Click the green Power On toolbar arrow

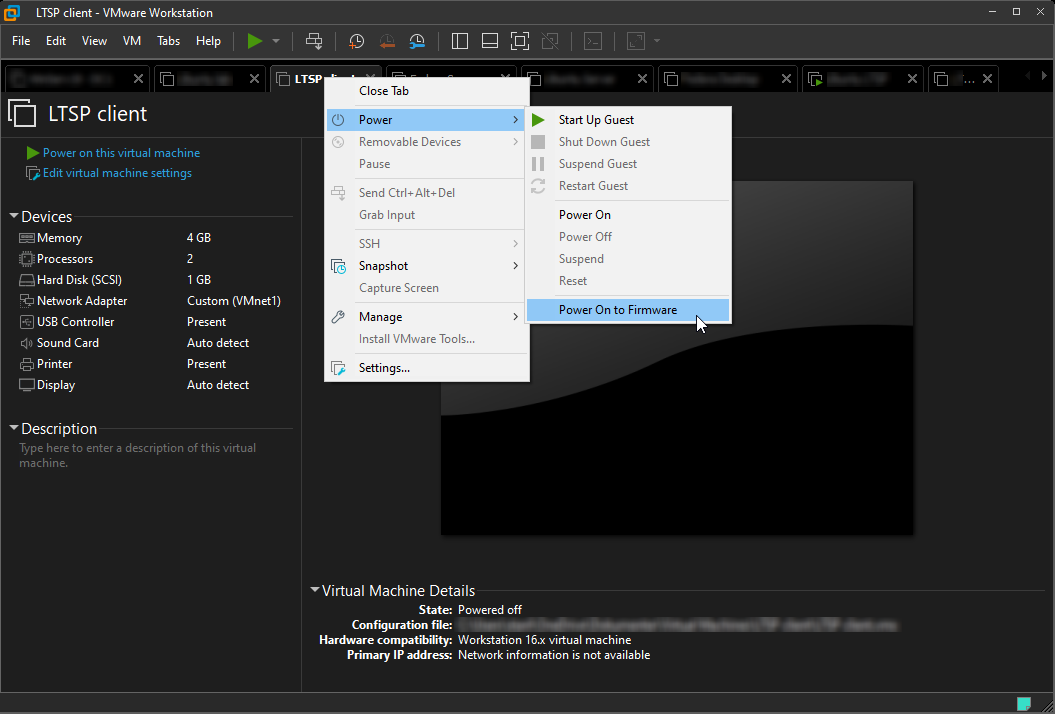(254, 41)
